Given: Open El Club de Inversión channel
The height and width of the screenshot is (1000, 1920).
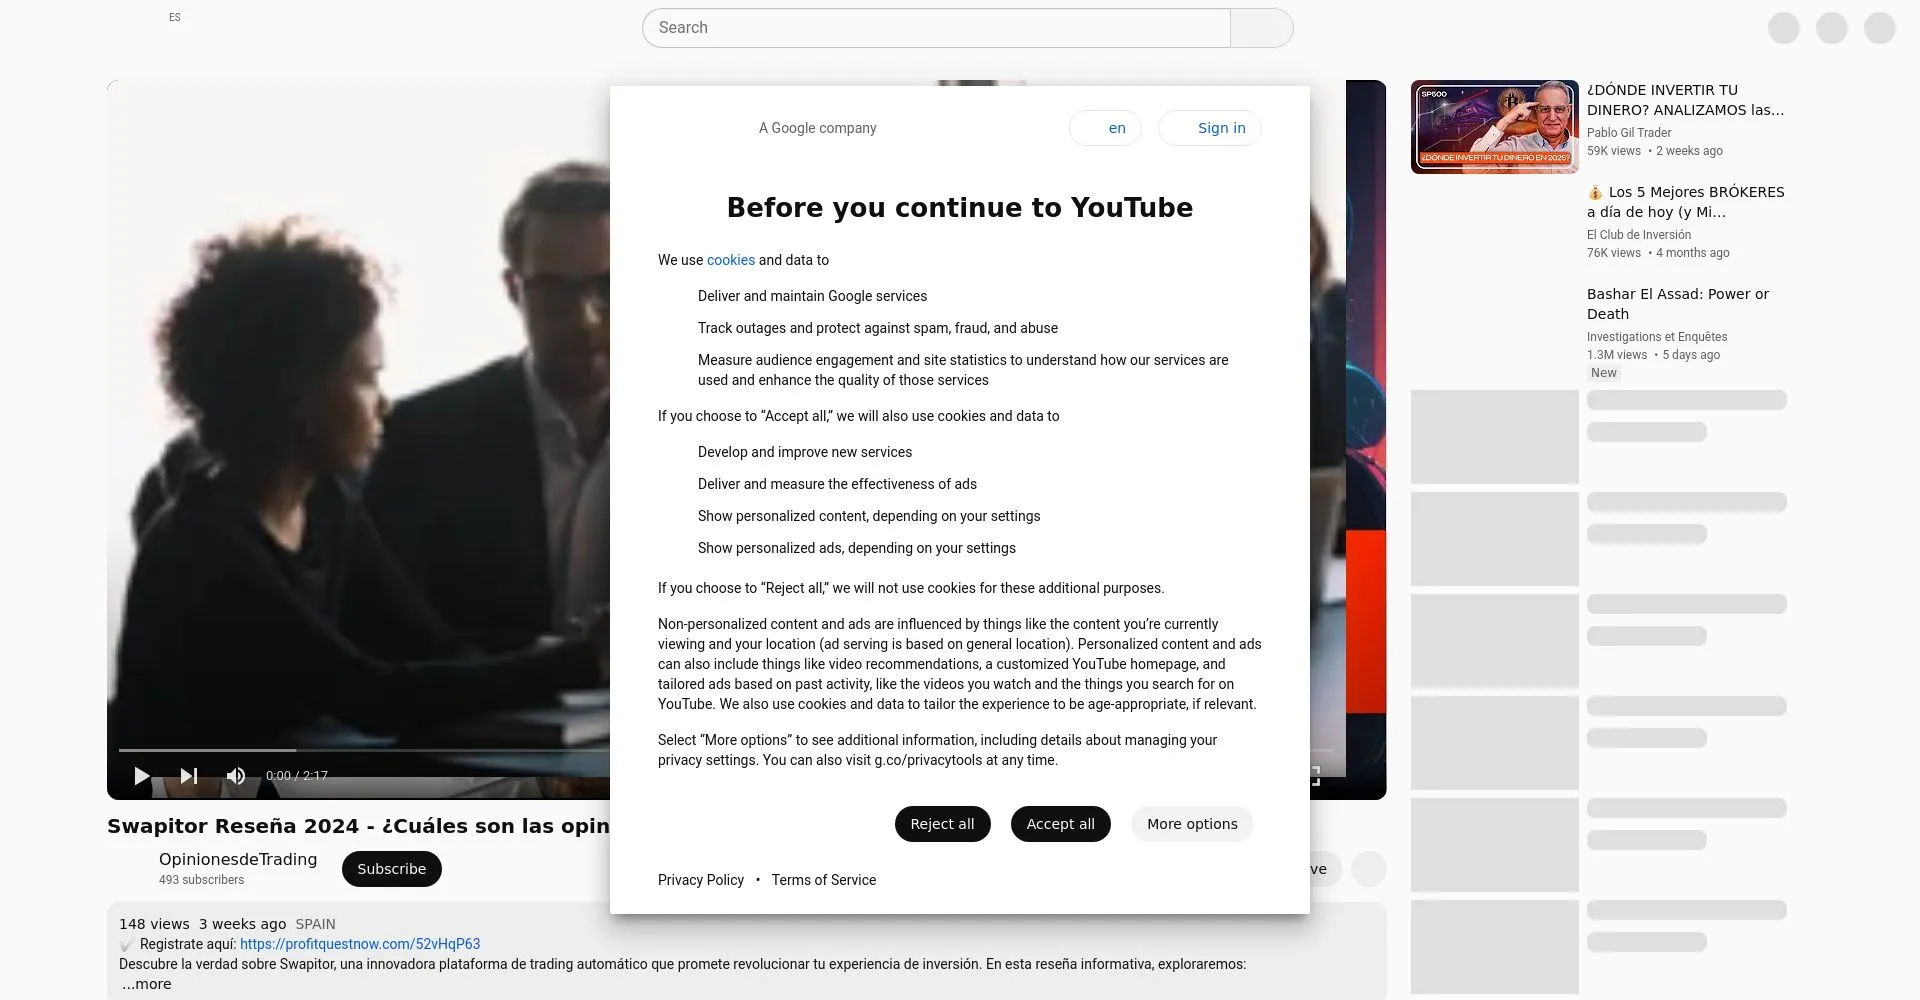Looking at the screenshot, I should click(1639, 235).
